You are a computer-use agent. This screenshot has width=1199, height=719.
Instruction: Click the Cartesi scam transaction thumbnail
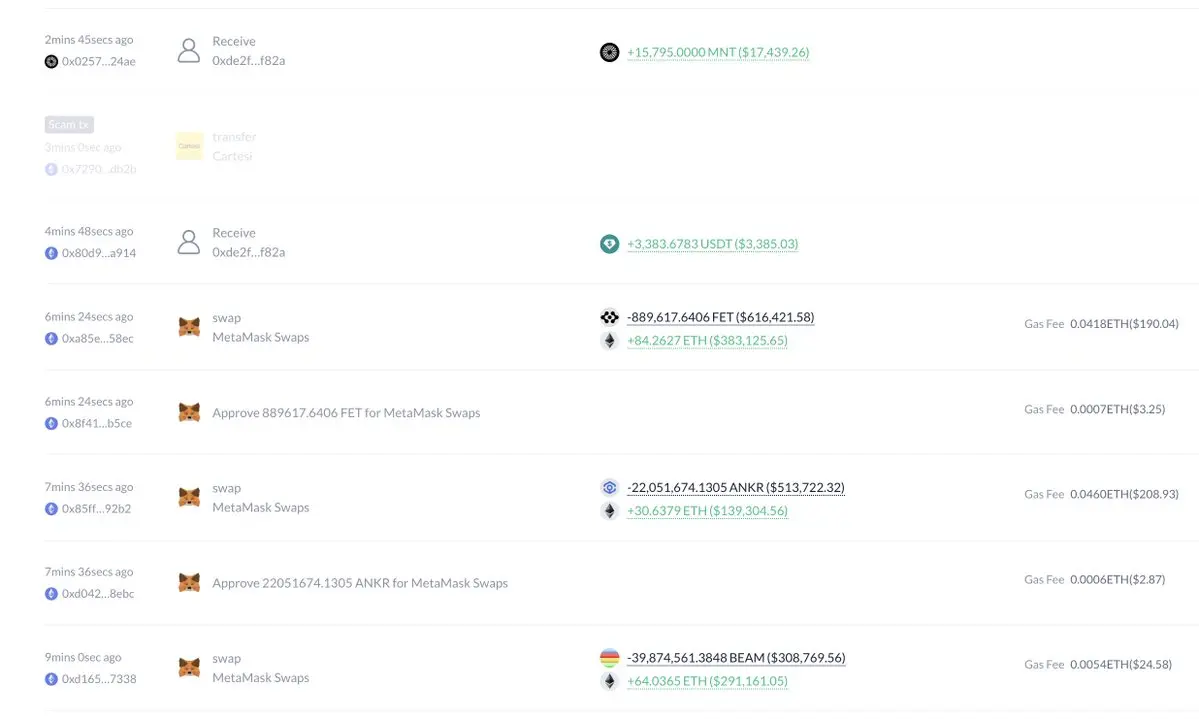click(189, 146)
